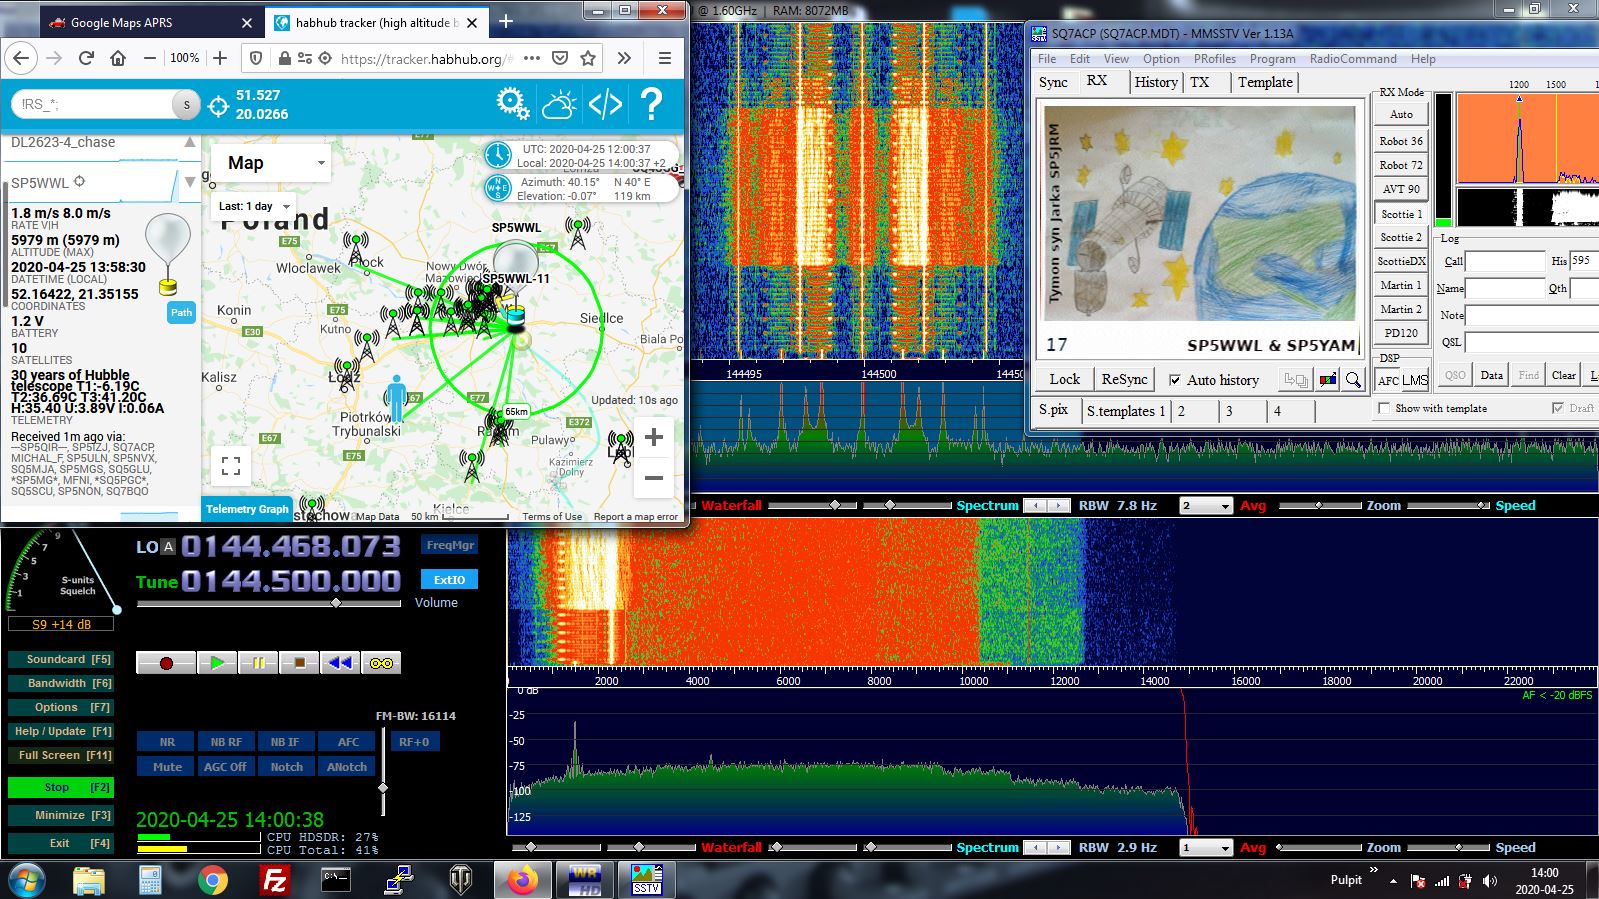Toggle the AGC Off button
The width and height of the screenshot is (1599, 899).
point(225,767)
